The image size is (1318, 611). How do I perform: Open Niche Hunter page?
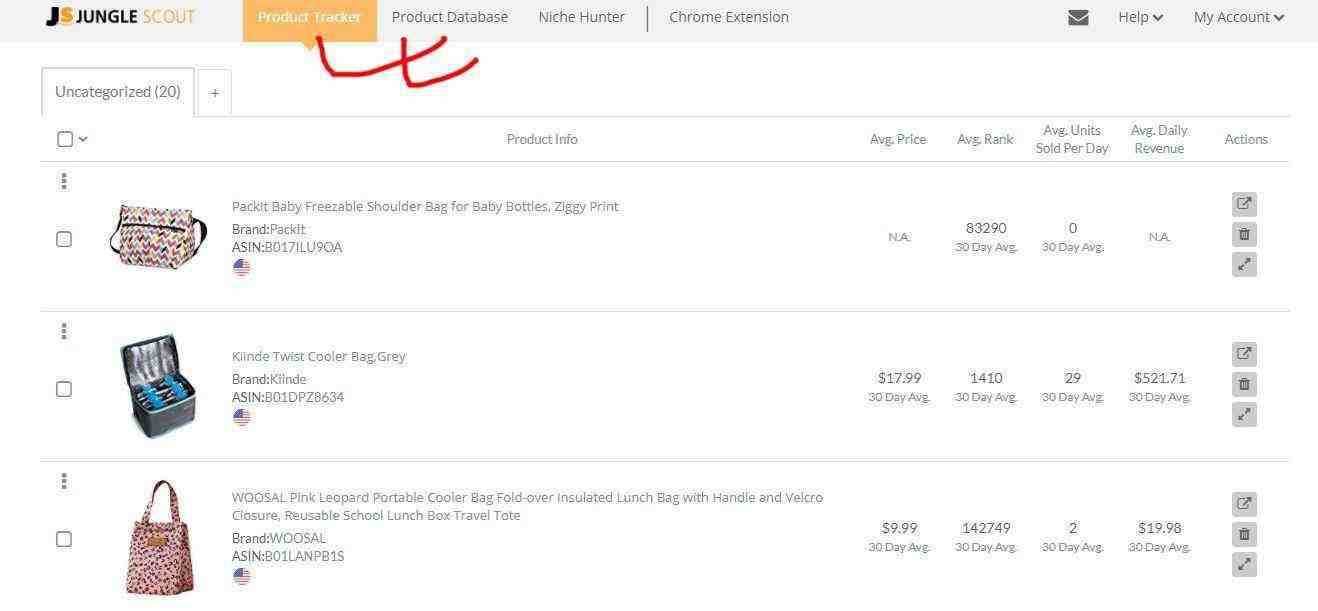[x=582, y=17]
